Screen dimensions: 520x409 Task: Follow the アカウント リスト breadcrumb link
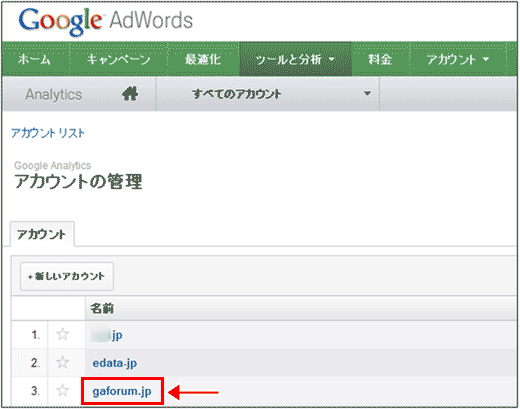pos(48,133)
